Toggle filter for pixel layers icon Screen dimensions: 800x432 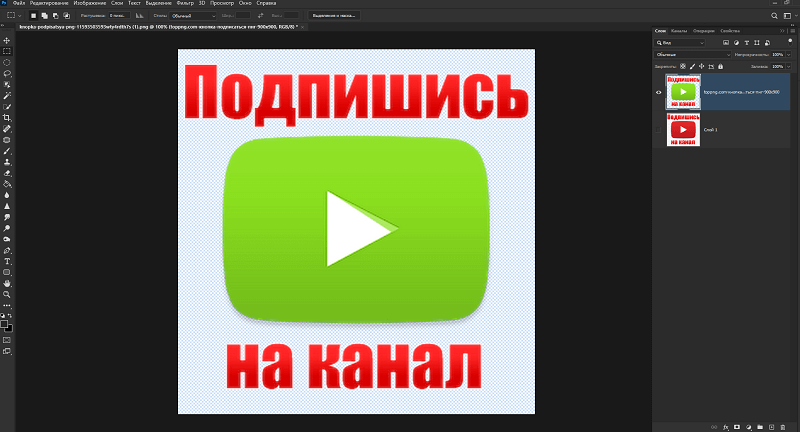coord(726,43)
